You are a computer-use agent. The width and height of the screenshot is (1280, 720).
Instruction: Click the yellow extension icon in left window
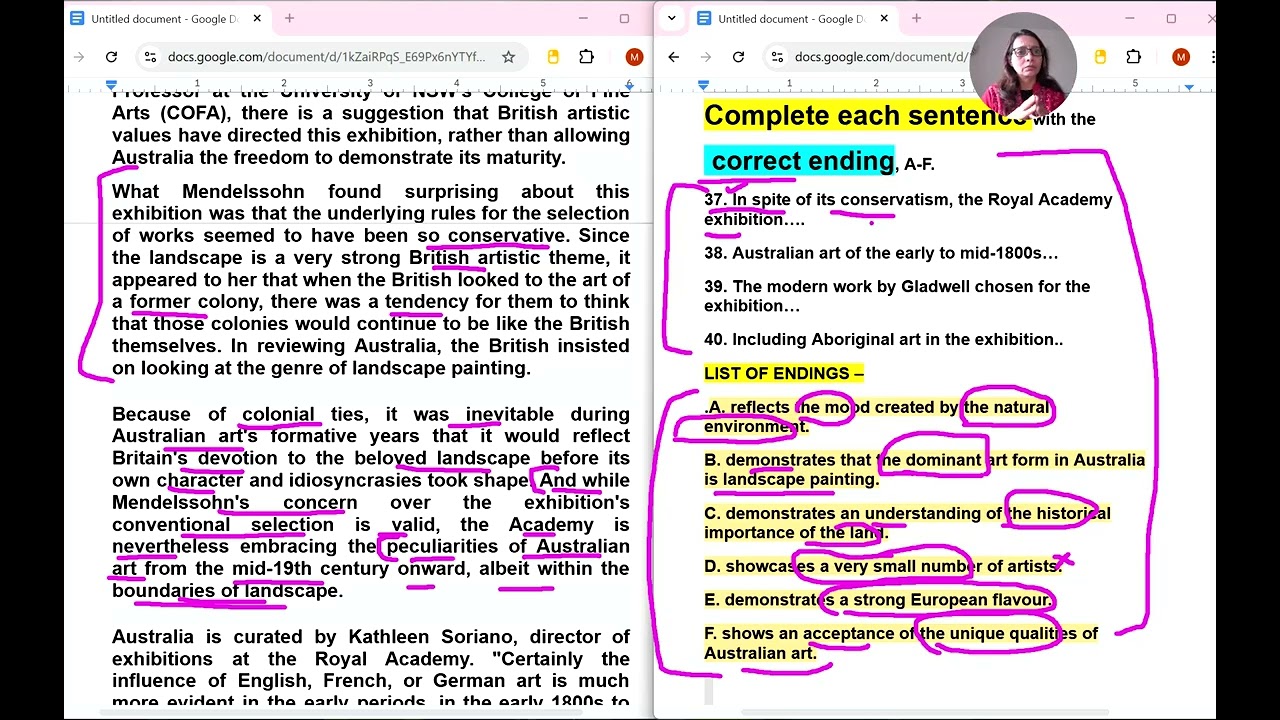[x=553, y=57]
